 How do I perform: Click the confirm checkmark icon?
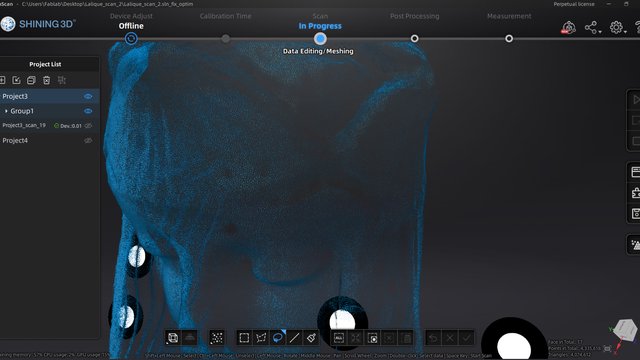pos(467,338)
